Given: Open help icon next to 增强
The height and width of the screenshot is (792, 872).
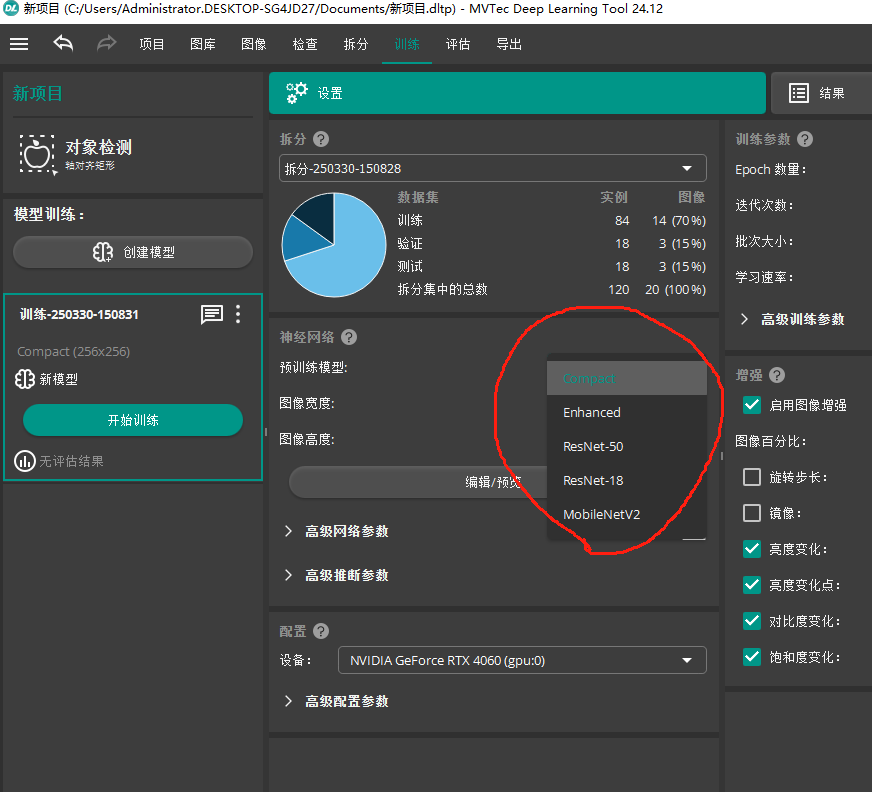Looking at the screenshot, I should [777, 375].
